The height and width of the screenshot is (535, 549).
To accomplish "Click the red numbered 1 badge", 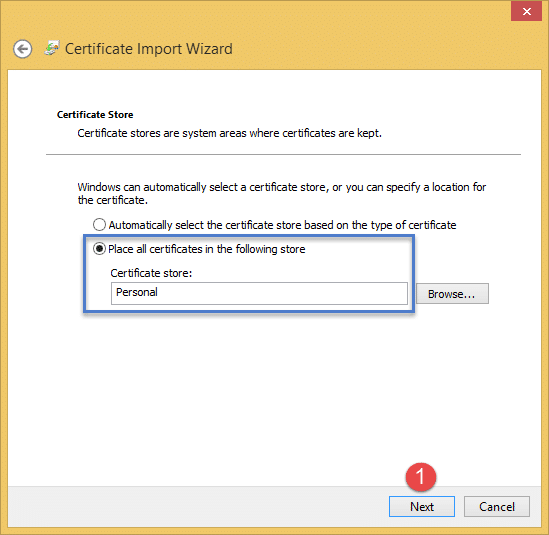I will tap(421, 477).
